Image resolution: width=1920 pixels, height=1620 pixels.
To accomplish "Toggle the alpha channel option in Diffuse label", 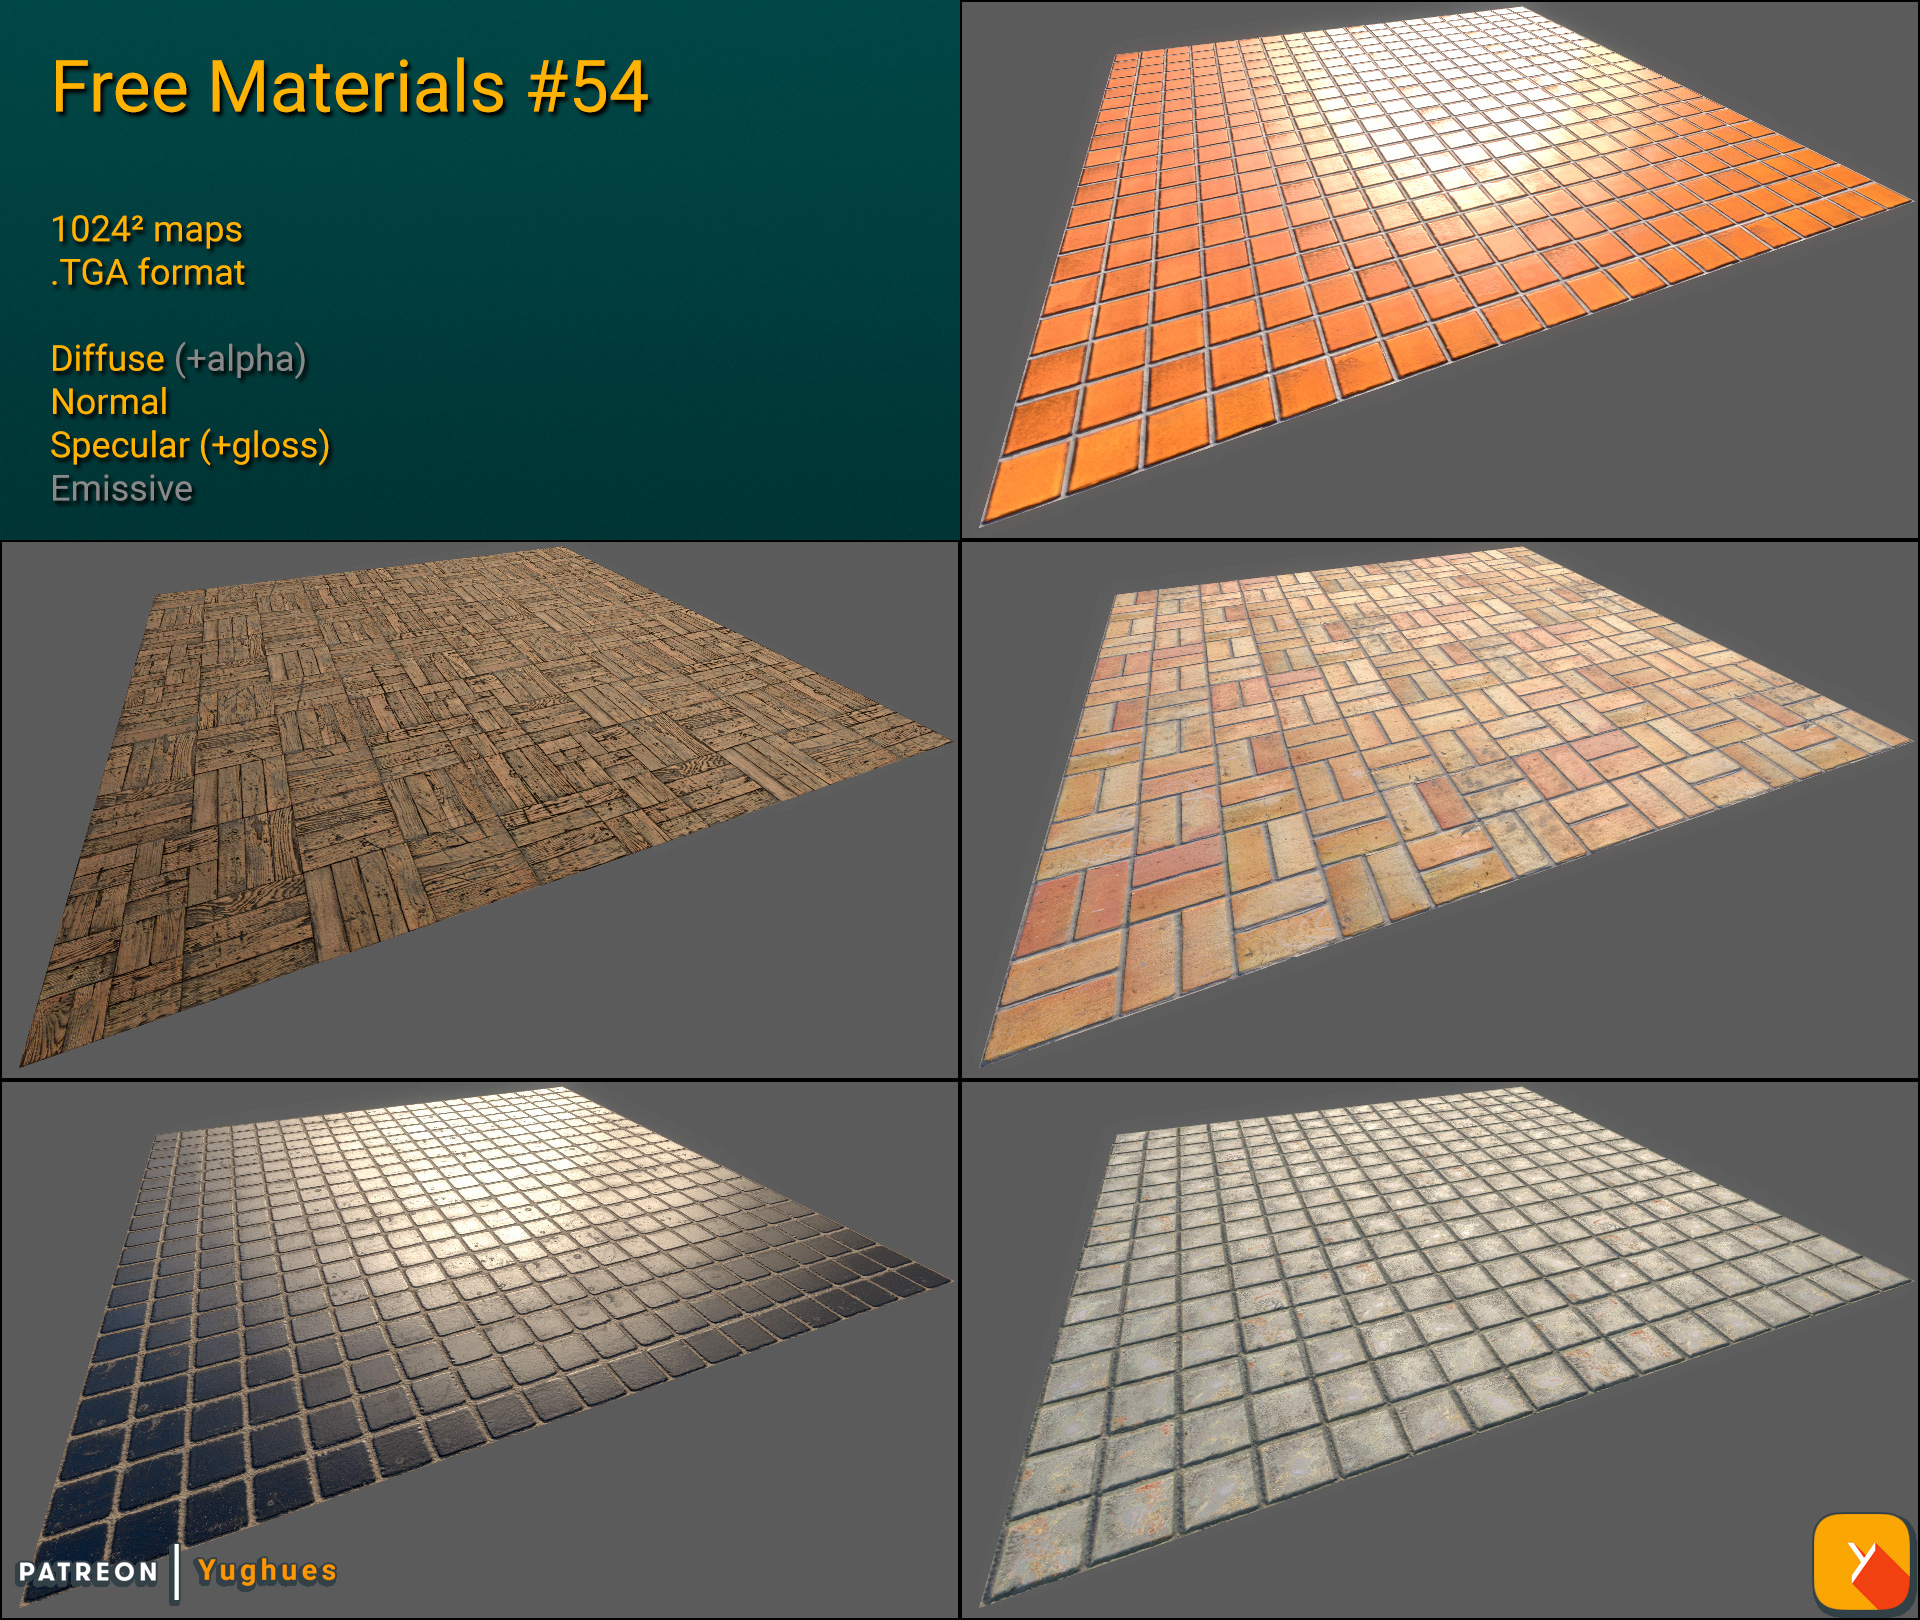I will click(x=240, y=359).
